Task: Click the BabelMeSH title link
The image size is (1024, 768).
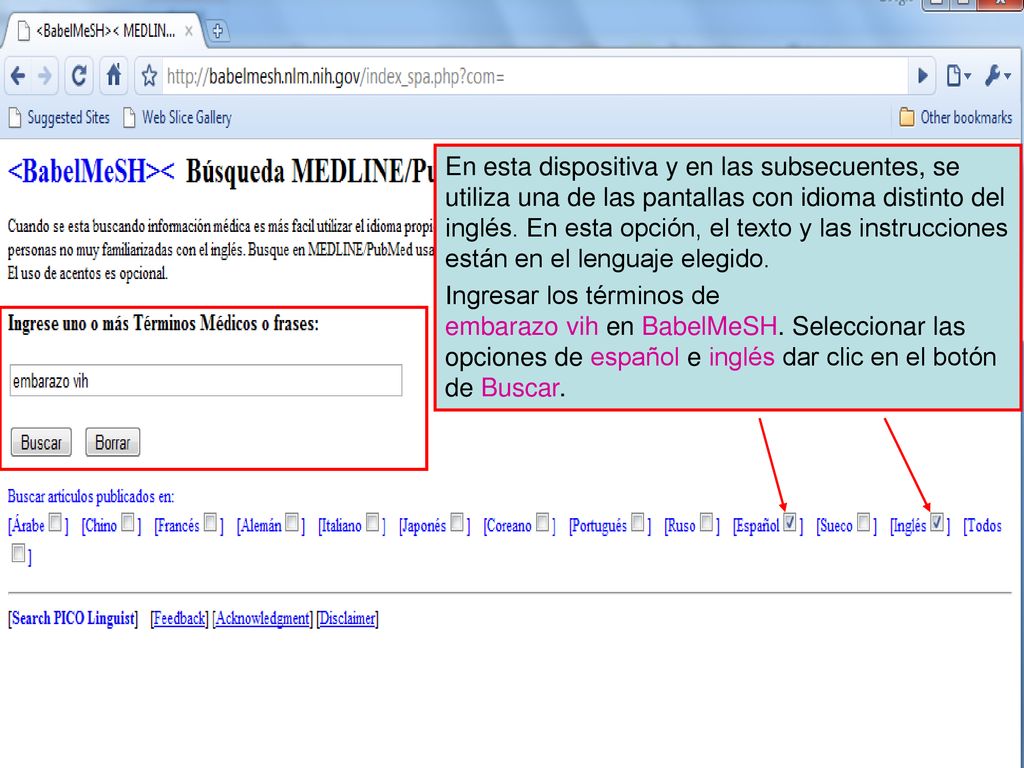Action: point(91,171)
